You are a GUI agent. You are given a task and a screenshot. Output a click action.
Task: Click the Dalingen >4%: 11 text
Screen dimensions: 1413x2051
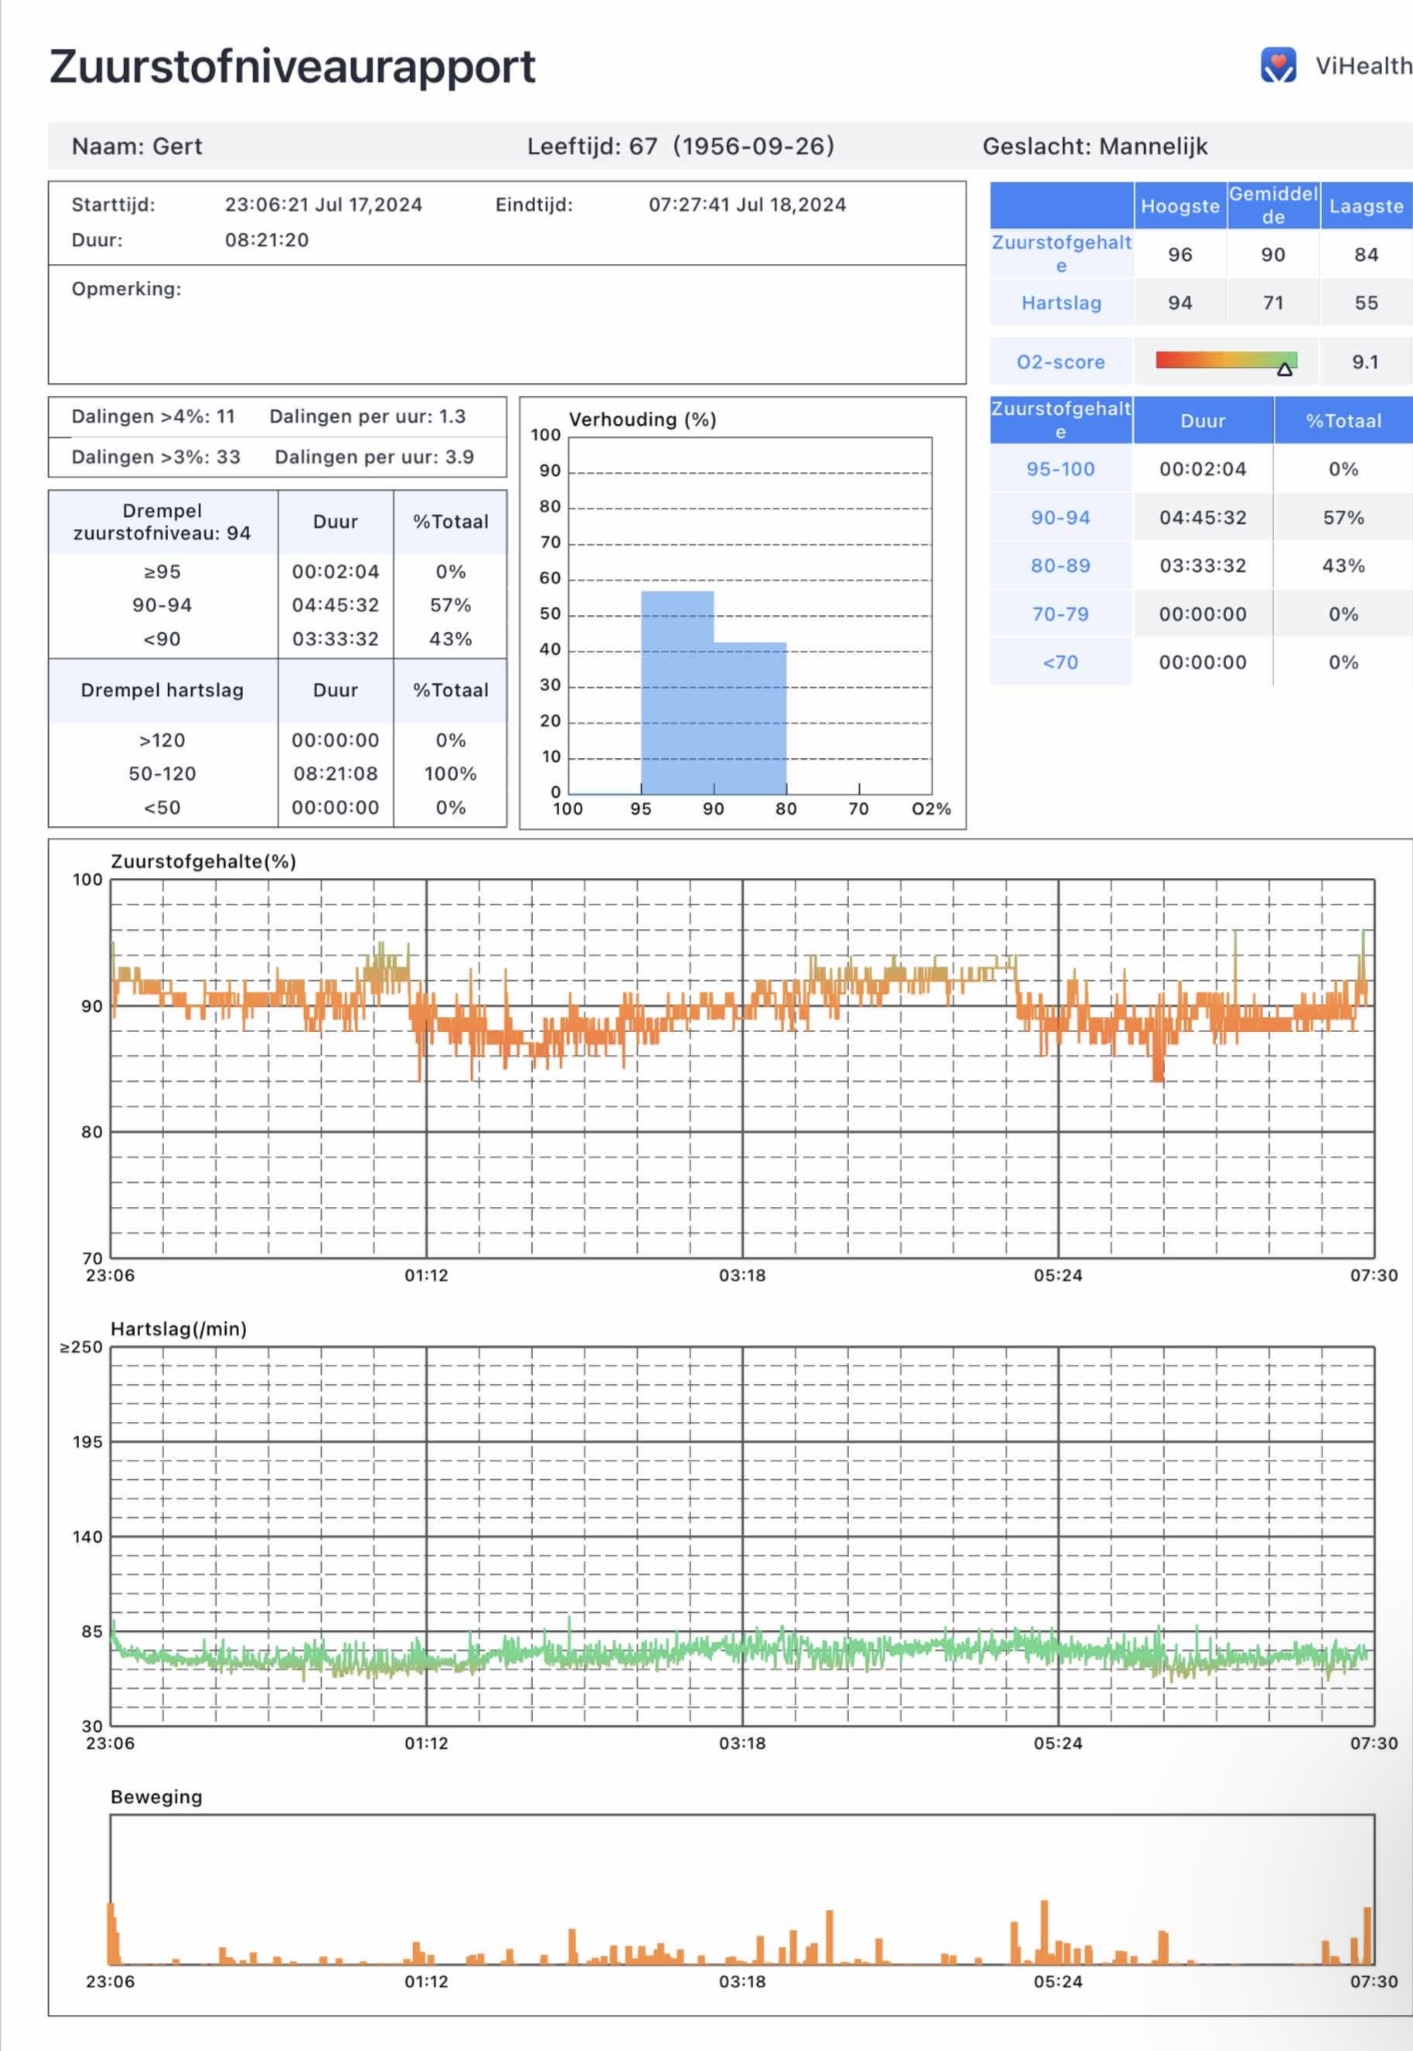coord(153,416)
